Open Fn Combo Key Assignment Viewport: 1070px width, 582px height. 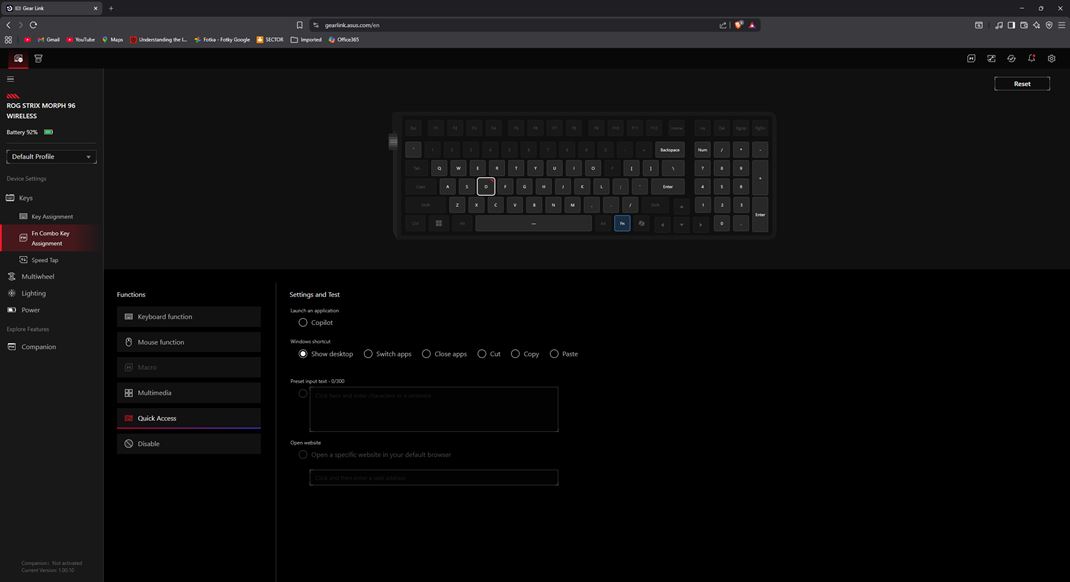point(51,238)
